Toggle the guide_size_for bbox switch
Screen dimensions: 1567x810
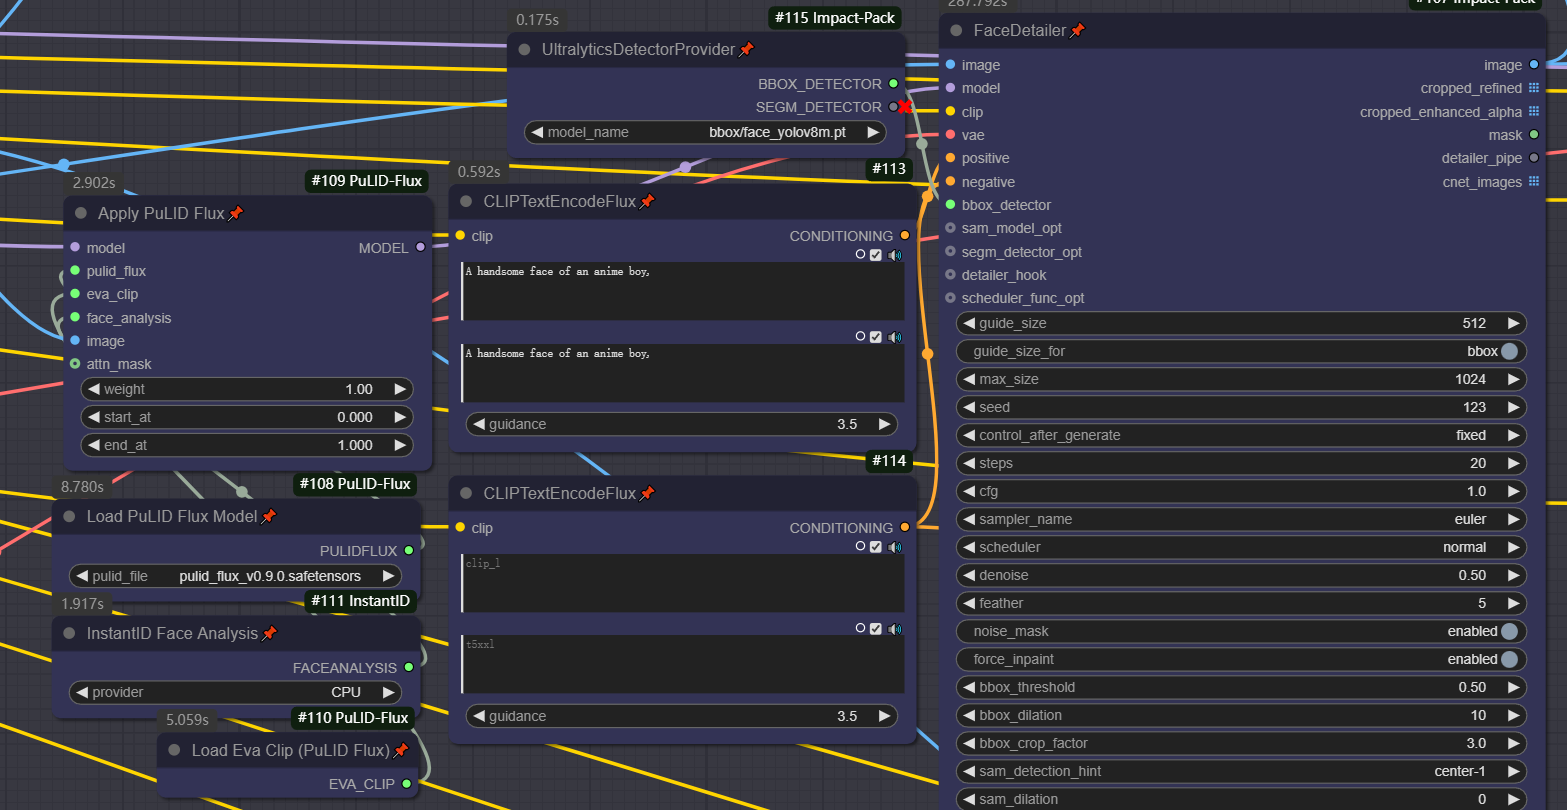click(x=1509, y=351)
